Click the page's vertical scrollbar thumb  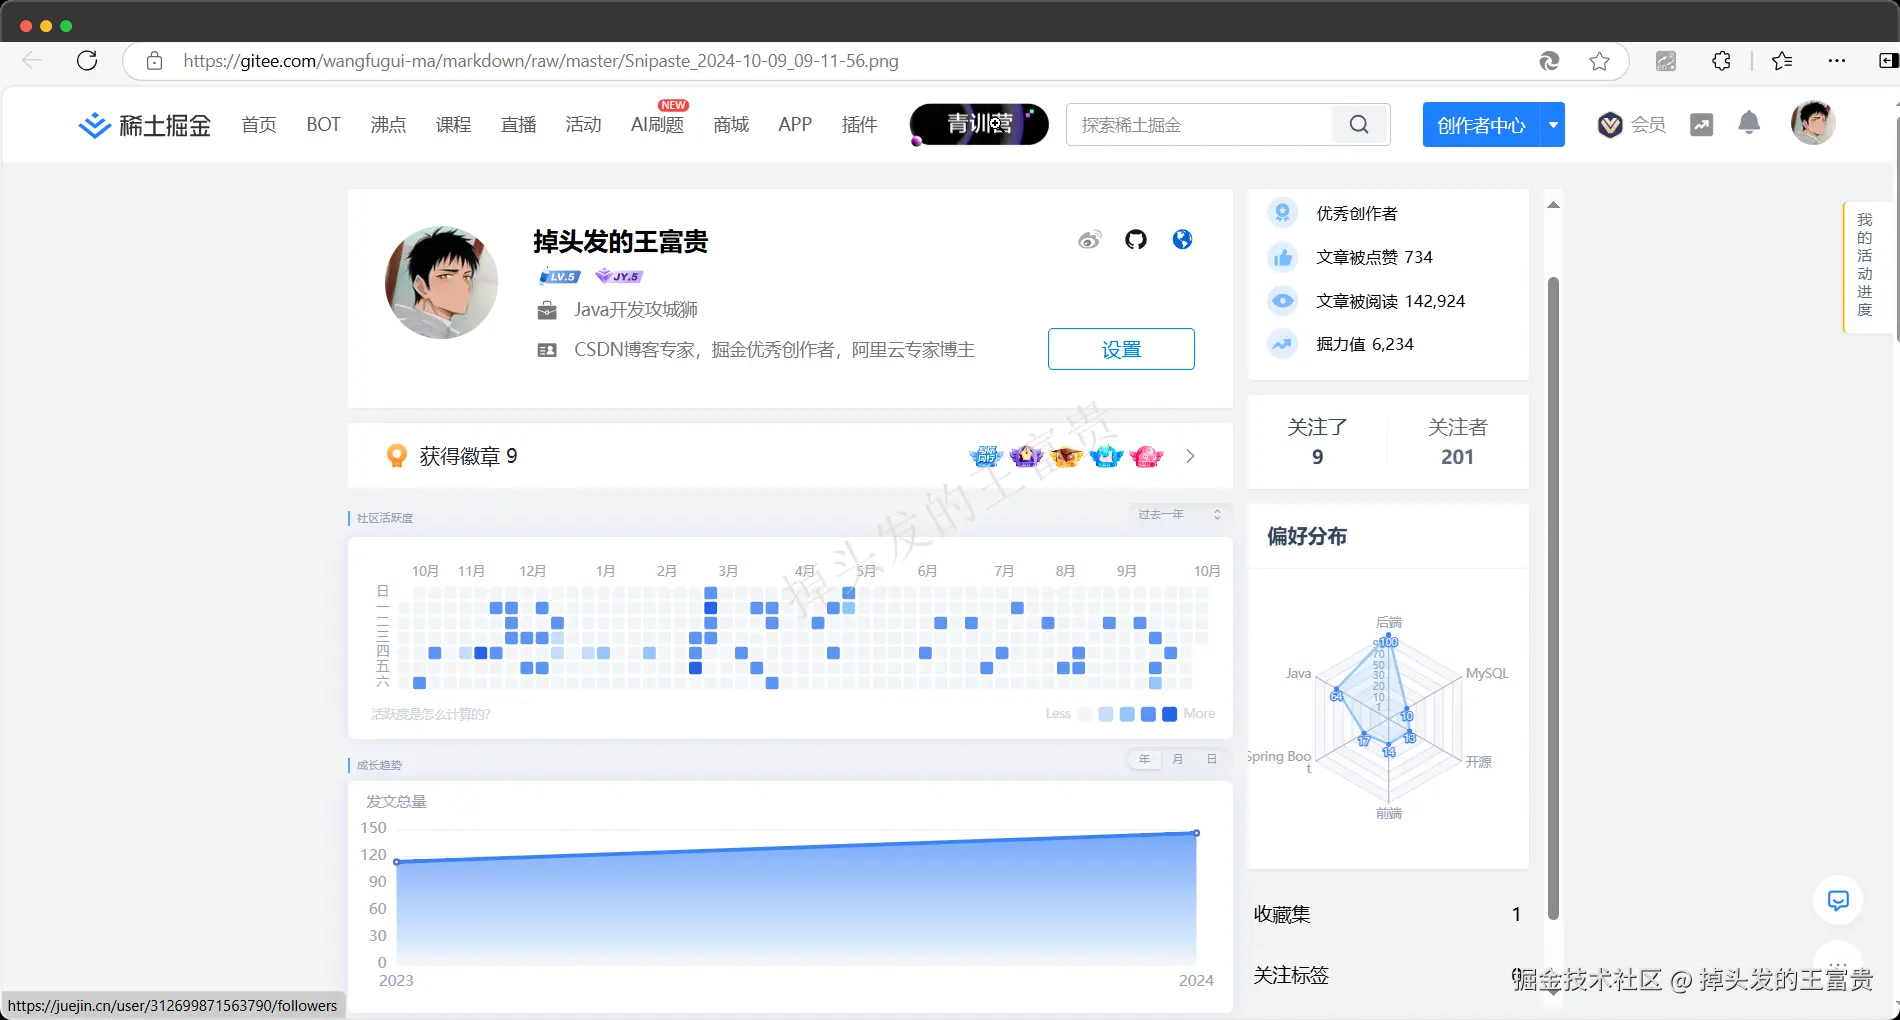pos(1553,598)
